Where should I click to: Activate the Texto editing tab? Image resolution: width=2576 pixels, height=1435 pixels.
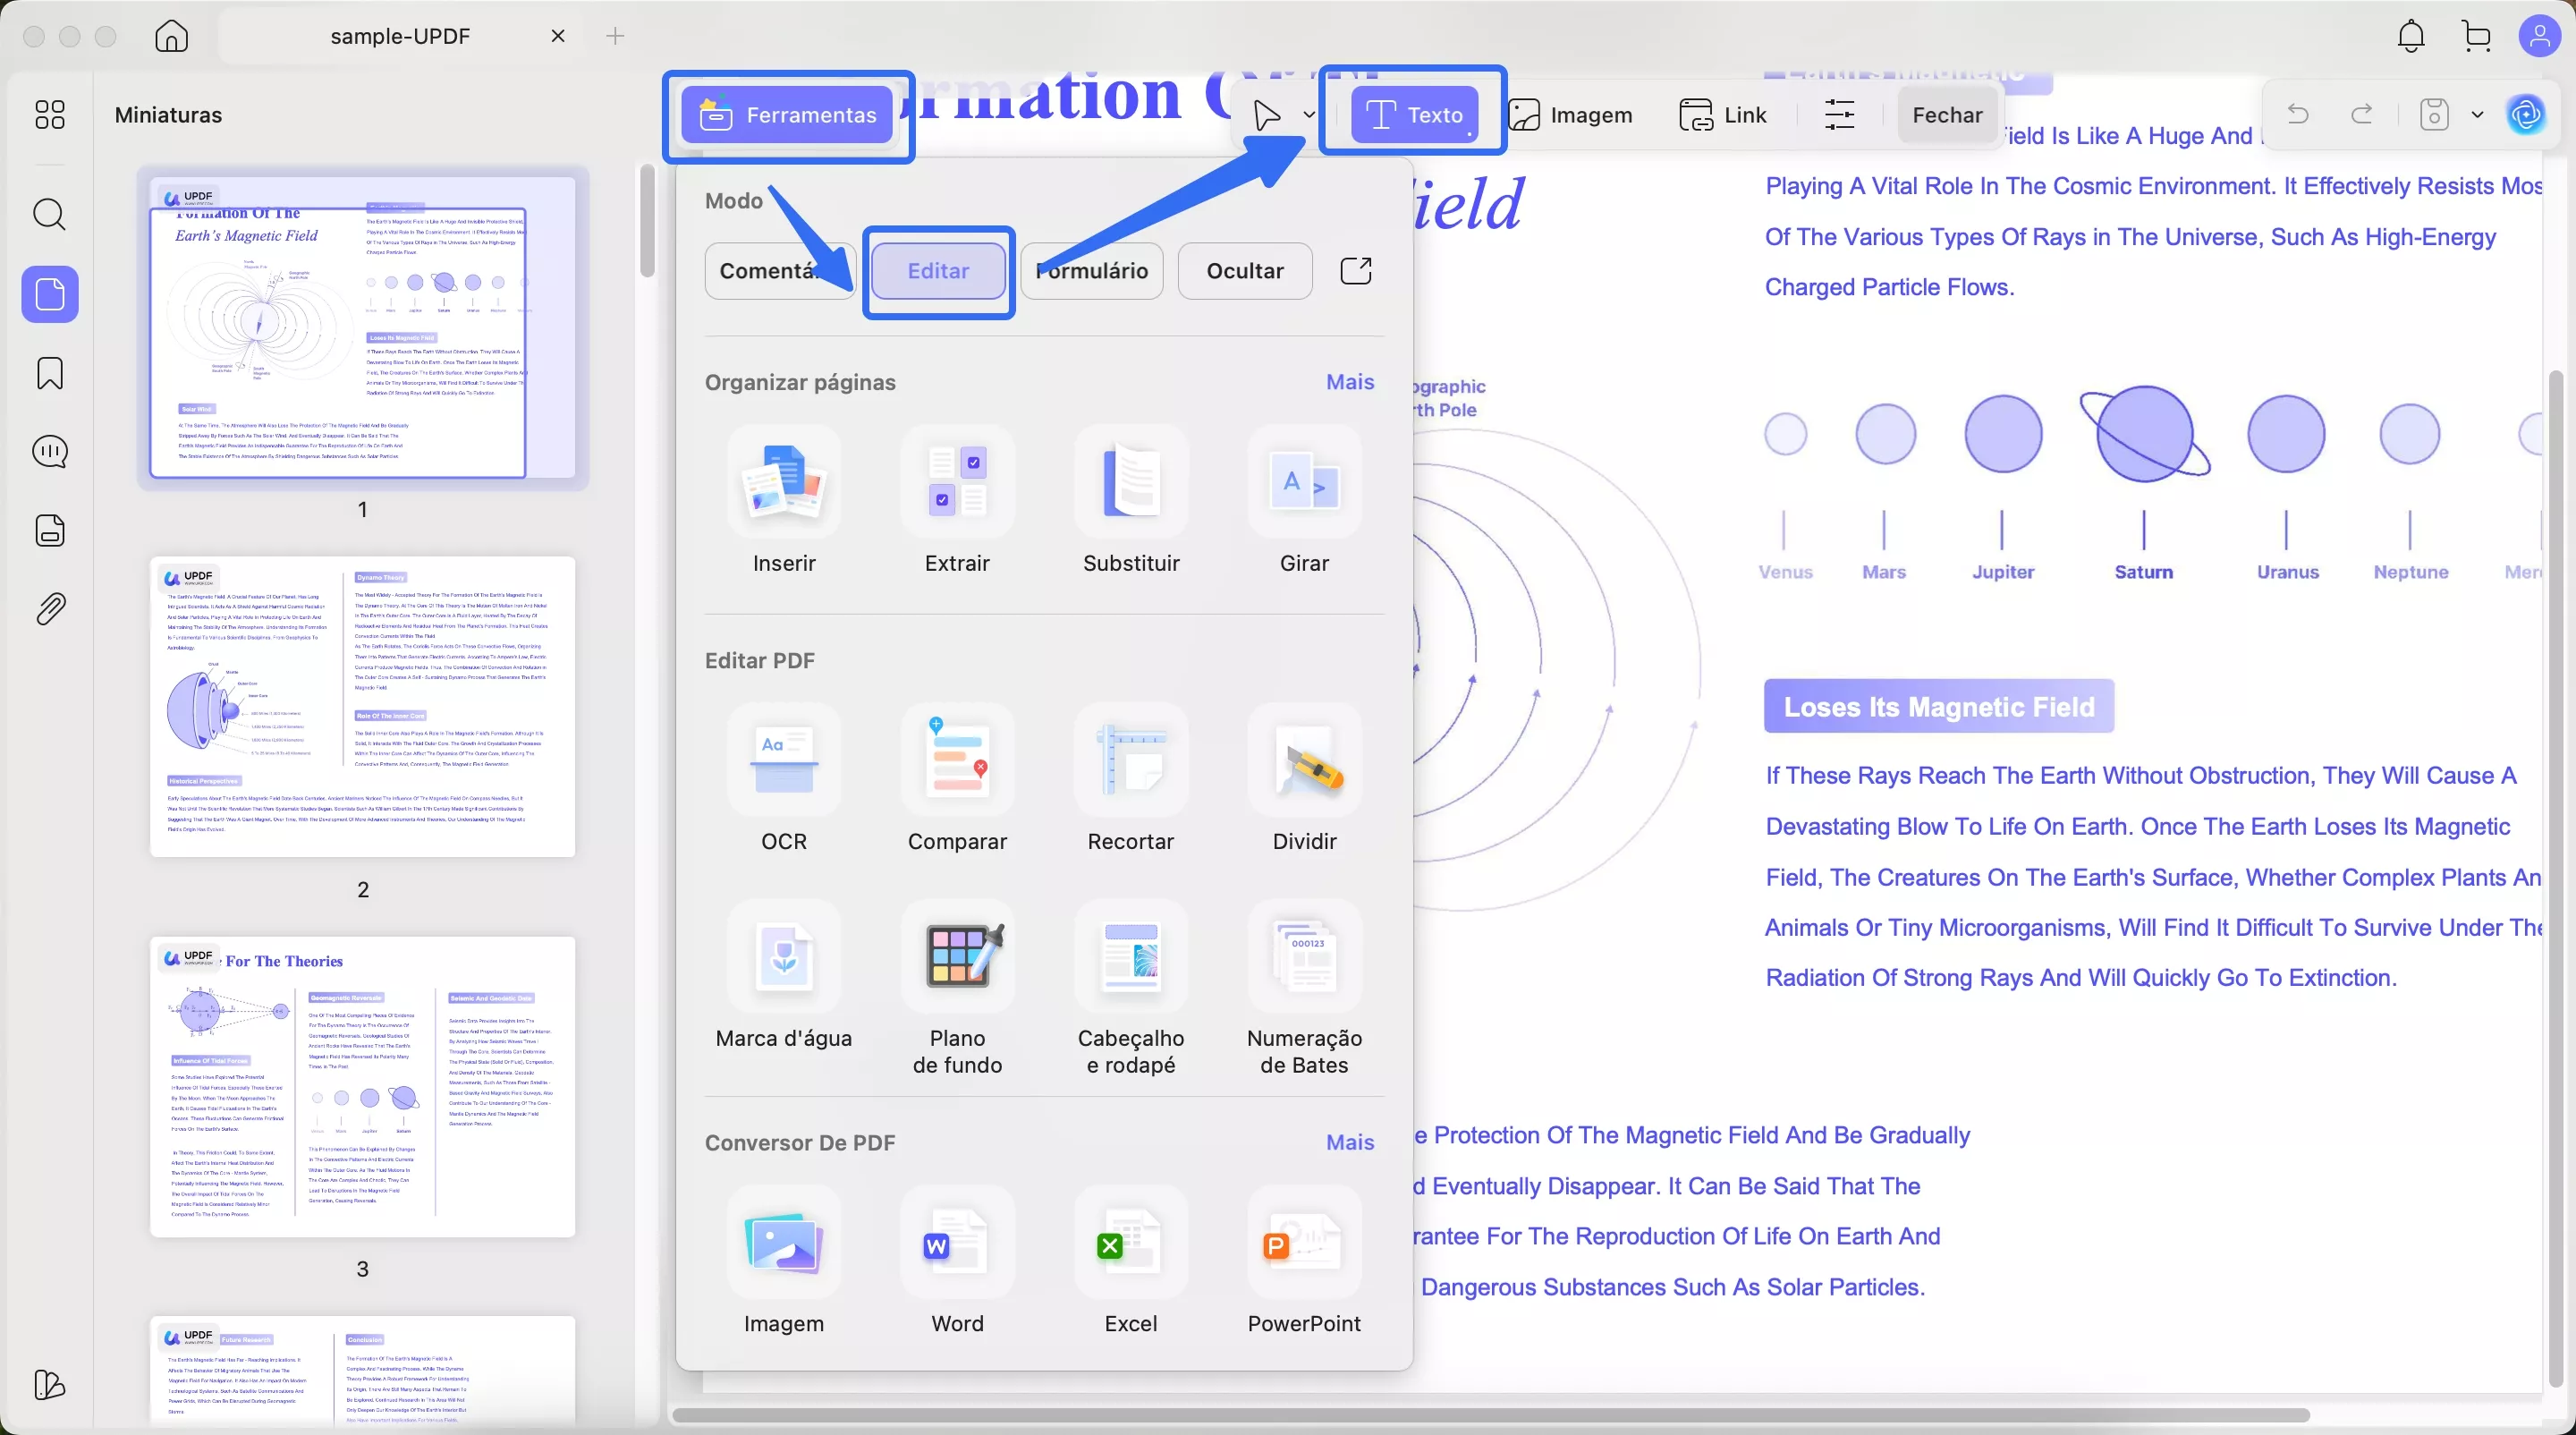(1413, 115)
